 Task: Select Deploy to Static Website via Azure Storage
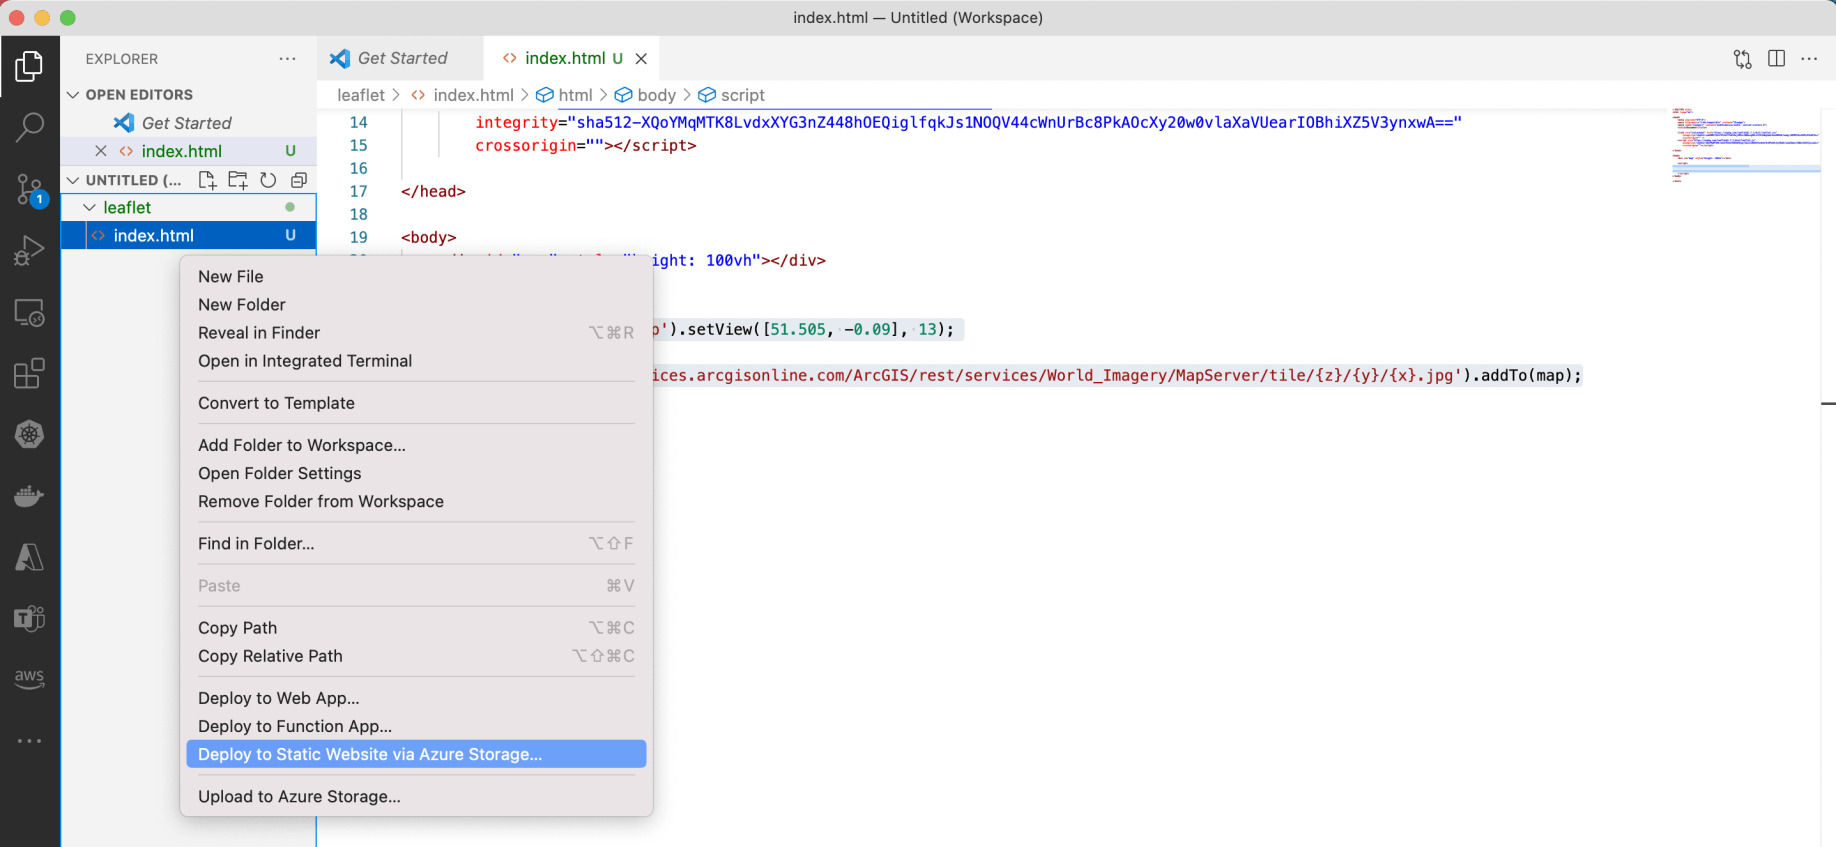point(370,754)
